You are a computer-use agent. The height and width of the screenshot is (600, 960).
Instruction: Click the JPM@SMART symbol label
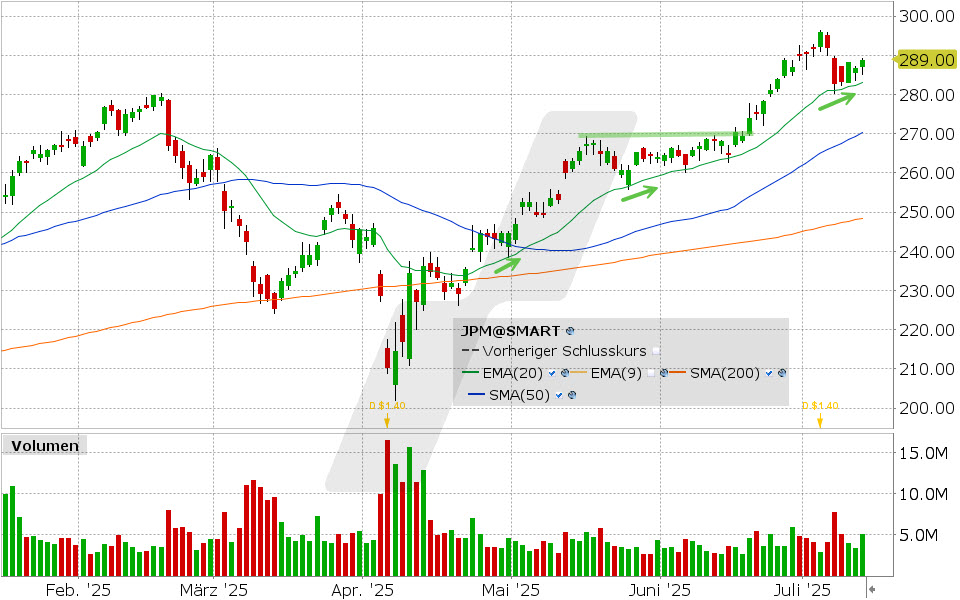(x=510, y=331)
